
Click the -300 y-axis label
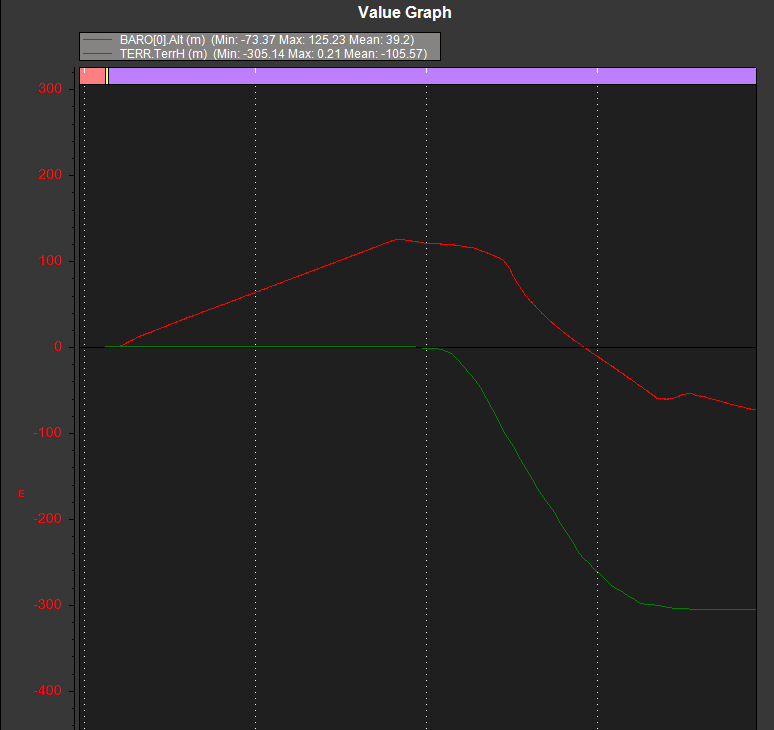pyautogui.click(x=47, y=604)
